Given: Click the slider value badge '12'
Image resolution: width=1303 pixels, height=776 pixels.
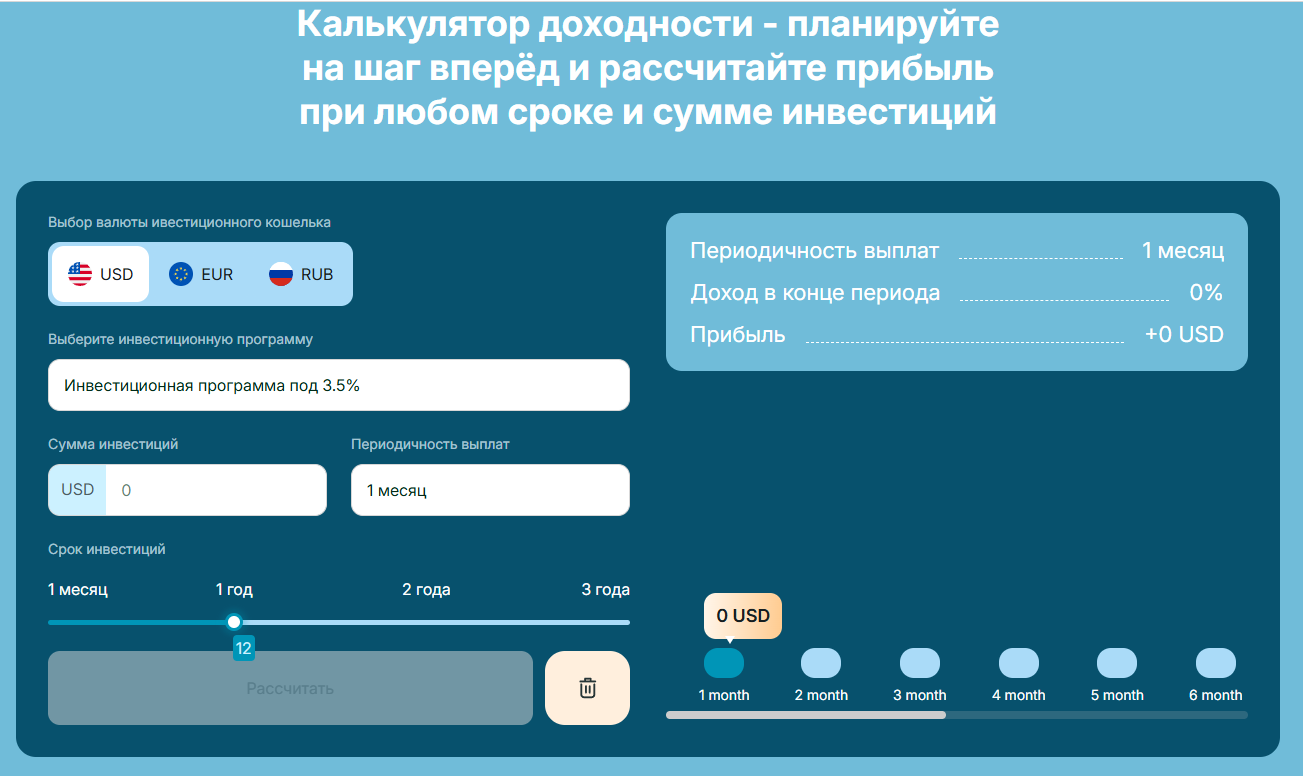Looking at the screenshot, I should tap(243, 649).
